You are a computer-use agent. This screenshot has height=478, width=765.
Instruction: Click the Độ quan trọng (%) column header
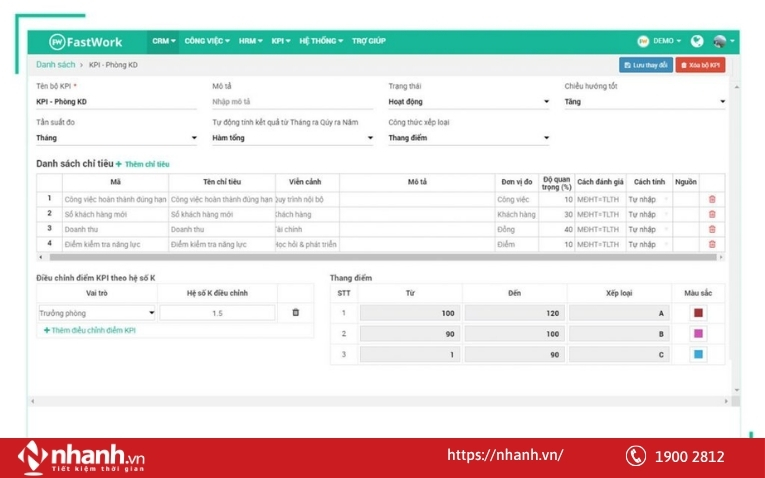557,183
